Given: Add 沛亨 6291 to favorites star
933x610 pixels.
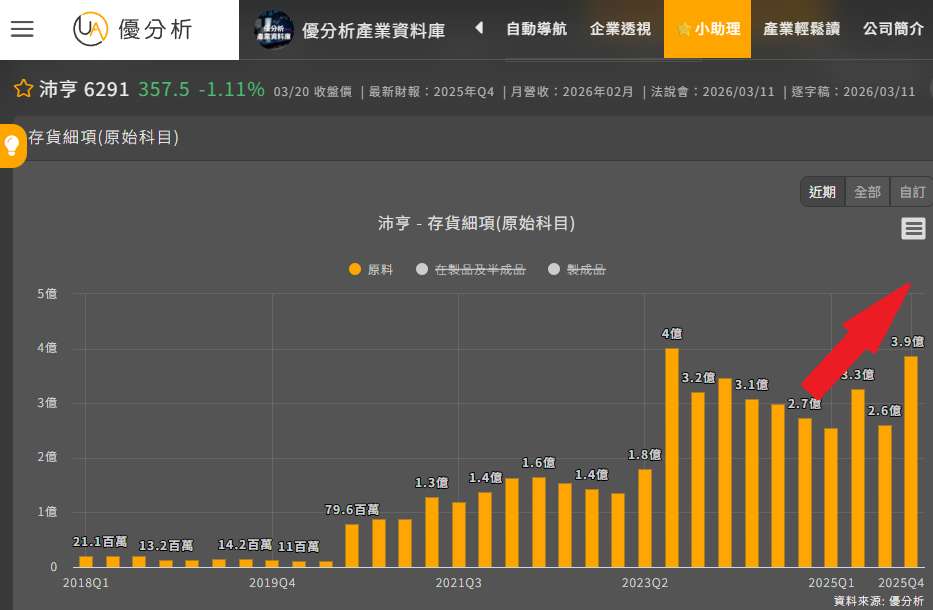Looking at the screenshot, I should [24, 90].
